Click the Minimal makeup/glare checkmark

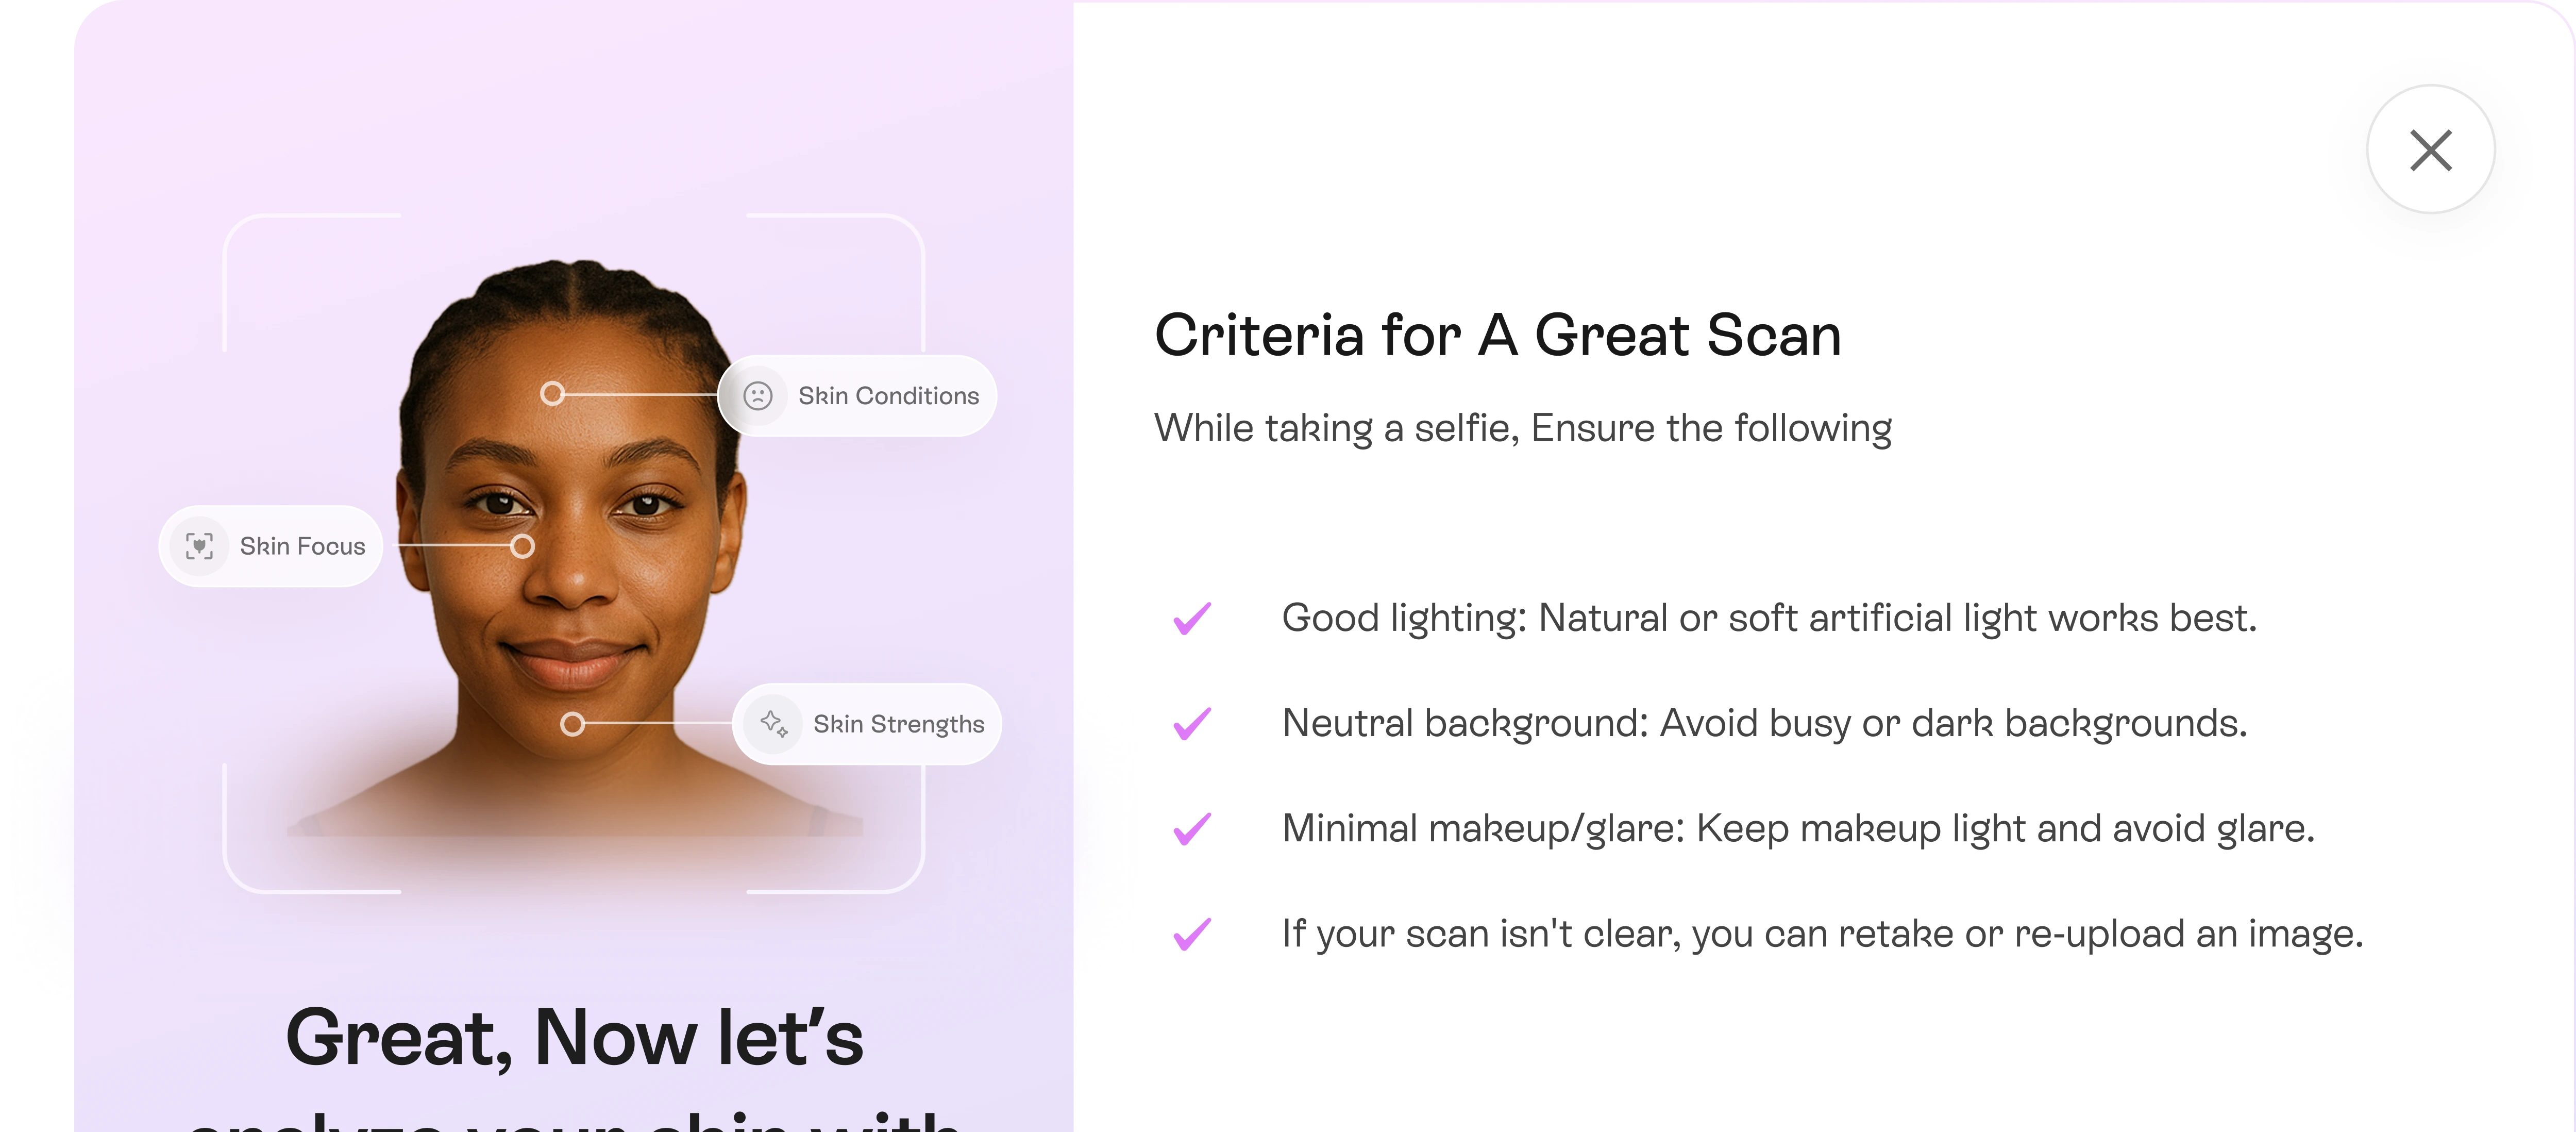(1192, 828)
